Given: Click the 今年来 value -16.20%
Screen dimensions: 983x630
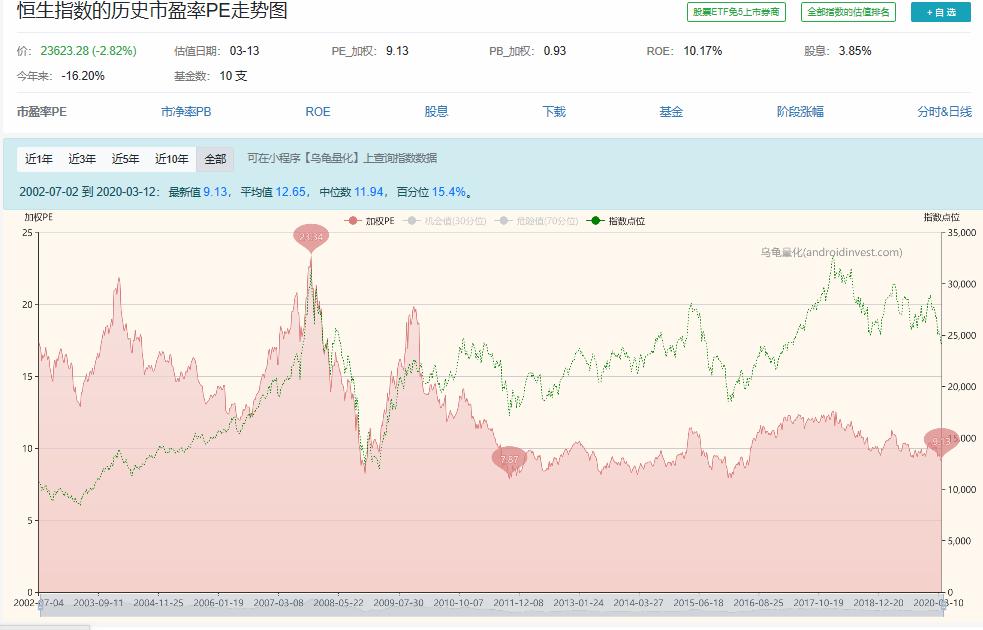Looking at the screenshot, I should (83, 76).
